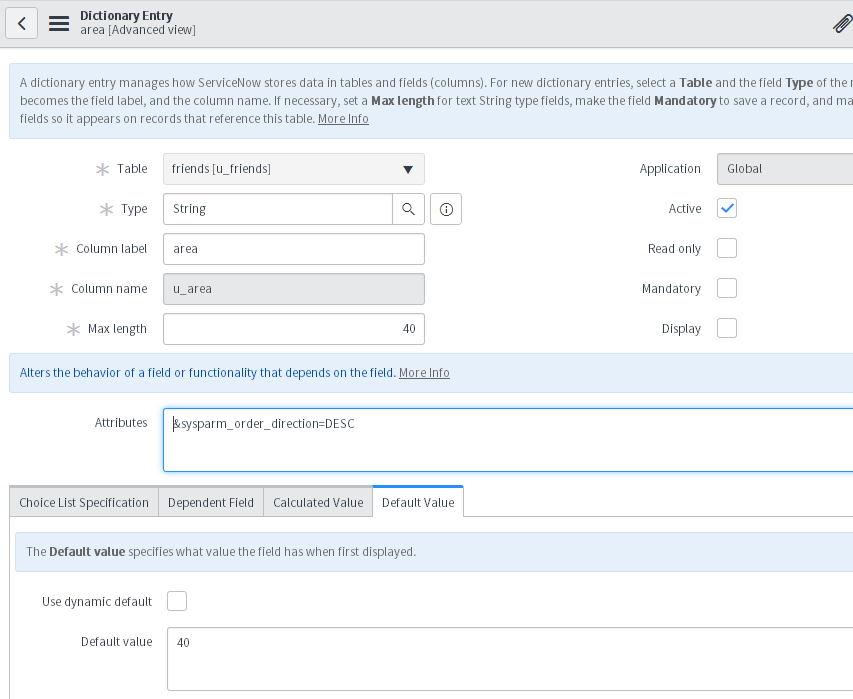Edit the Column label field
853x699 pixels.
click(294, 249)
